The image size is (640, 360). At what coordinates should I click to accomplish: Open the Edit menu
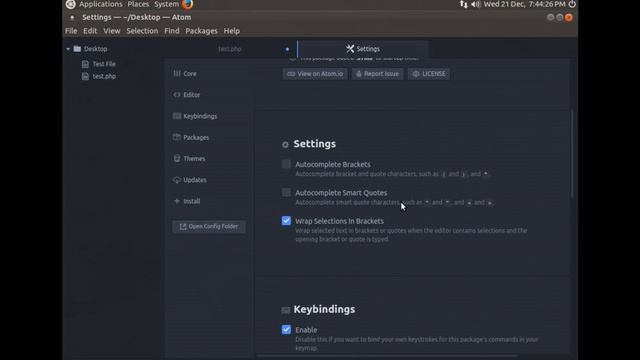coord(90,31)
